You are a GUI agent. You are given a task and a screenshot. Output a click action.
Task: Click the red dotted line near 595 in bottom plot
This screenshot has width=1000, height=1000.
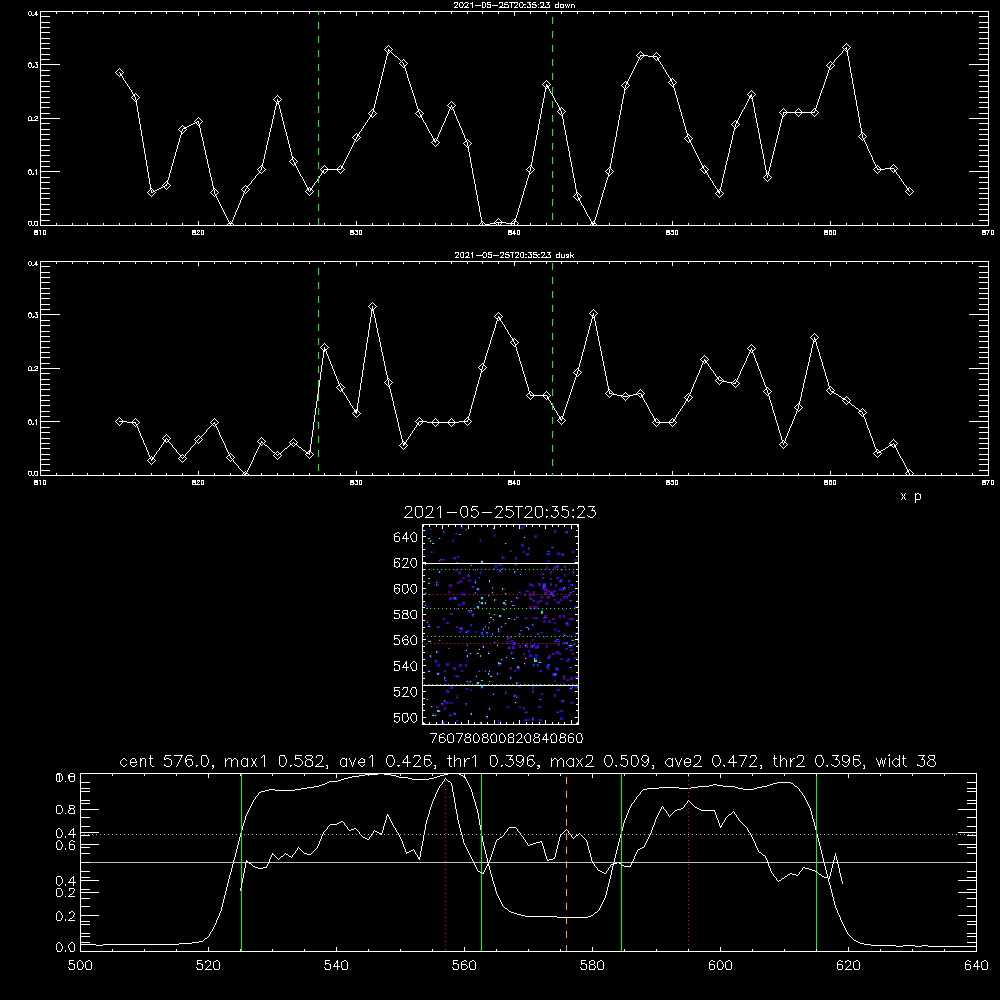click(x=689, y=861)
